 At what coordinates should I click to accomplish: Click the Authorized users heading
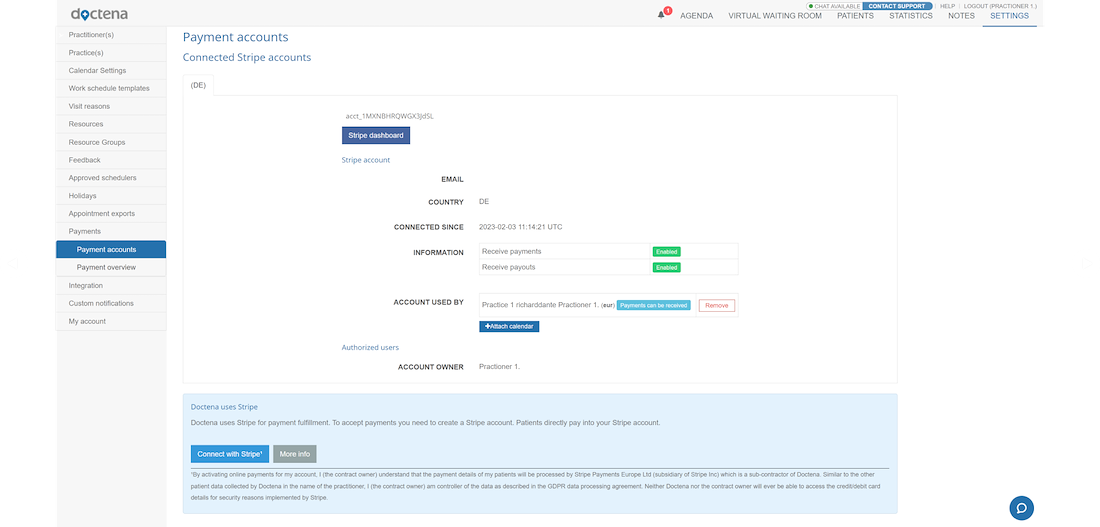click(x=370, y=347)
